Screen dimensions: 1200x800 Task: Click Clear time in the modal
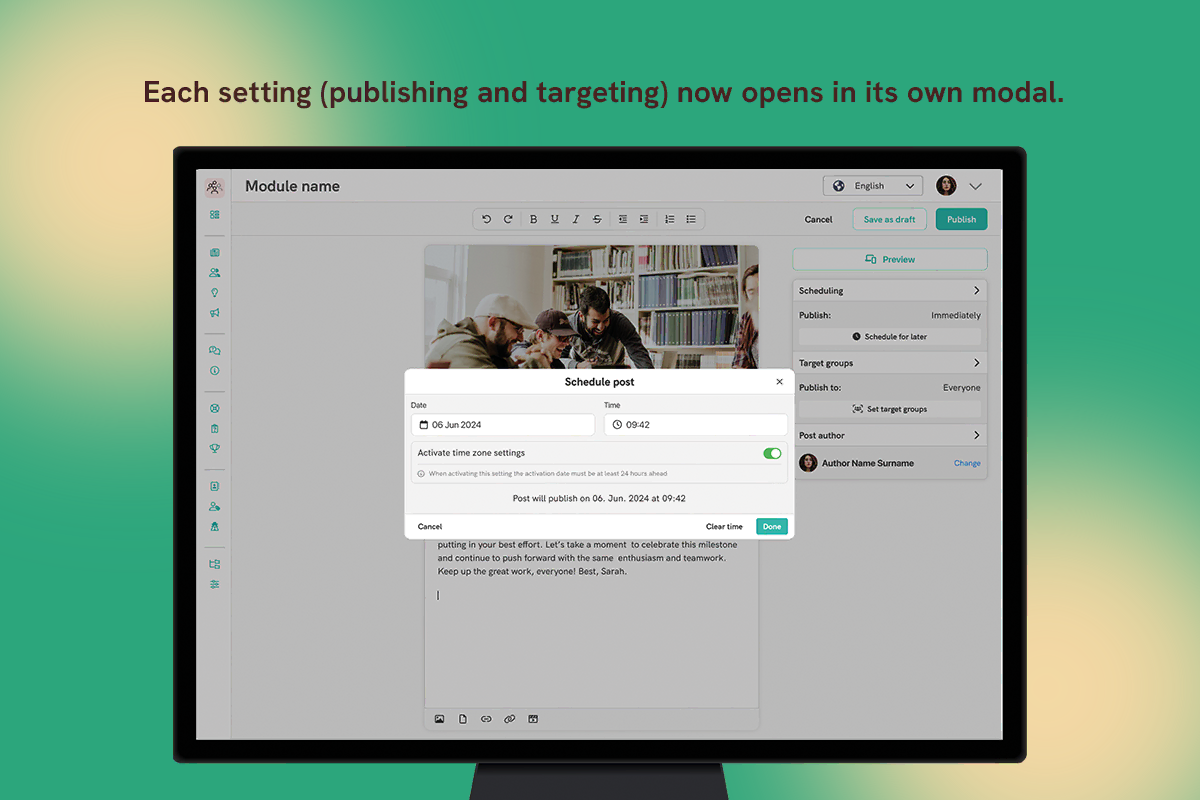pos(724,526)
